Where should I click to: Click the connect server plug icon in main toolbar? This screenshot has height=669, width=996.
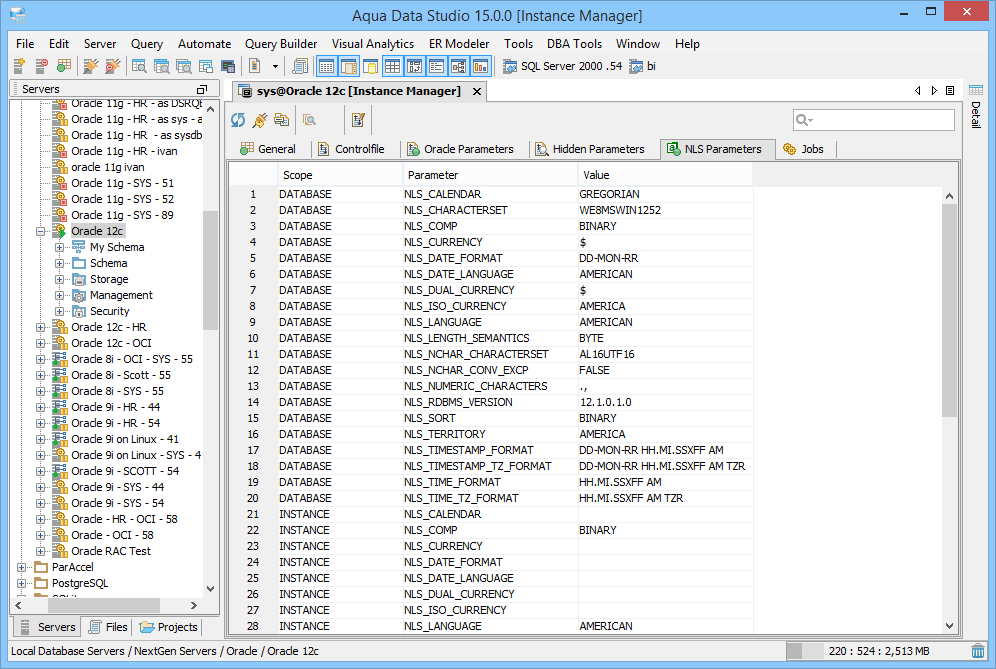coord(91,66)
